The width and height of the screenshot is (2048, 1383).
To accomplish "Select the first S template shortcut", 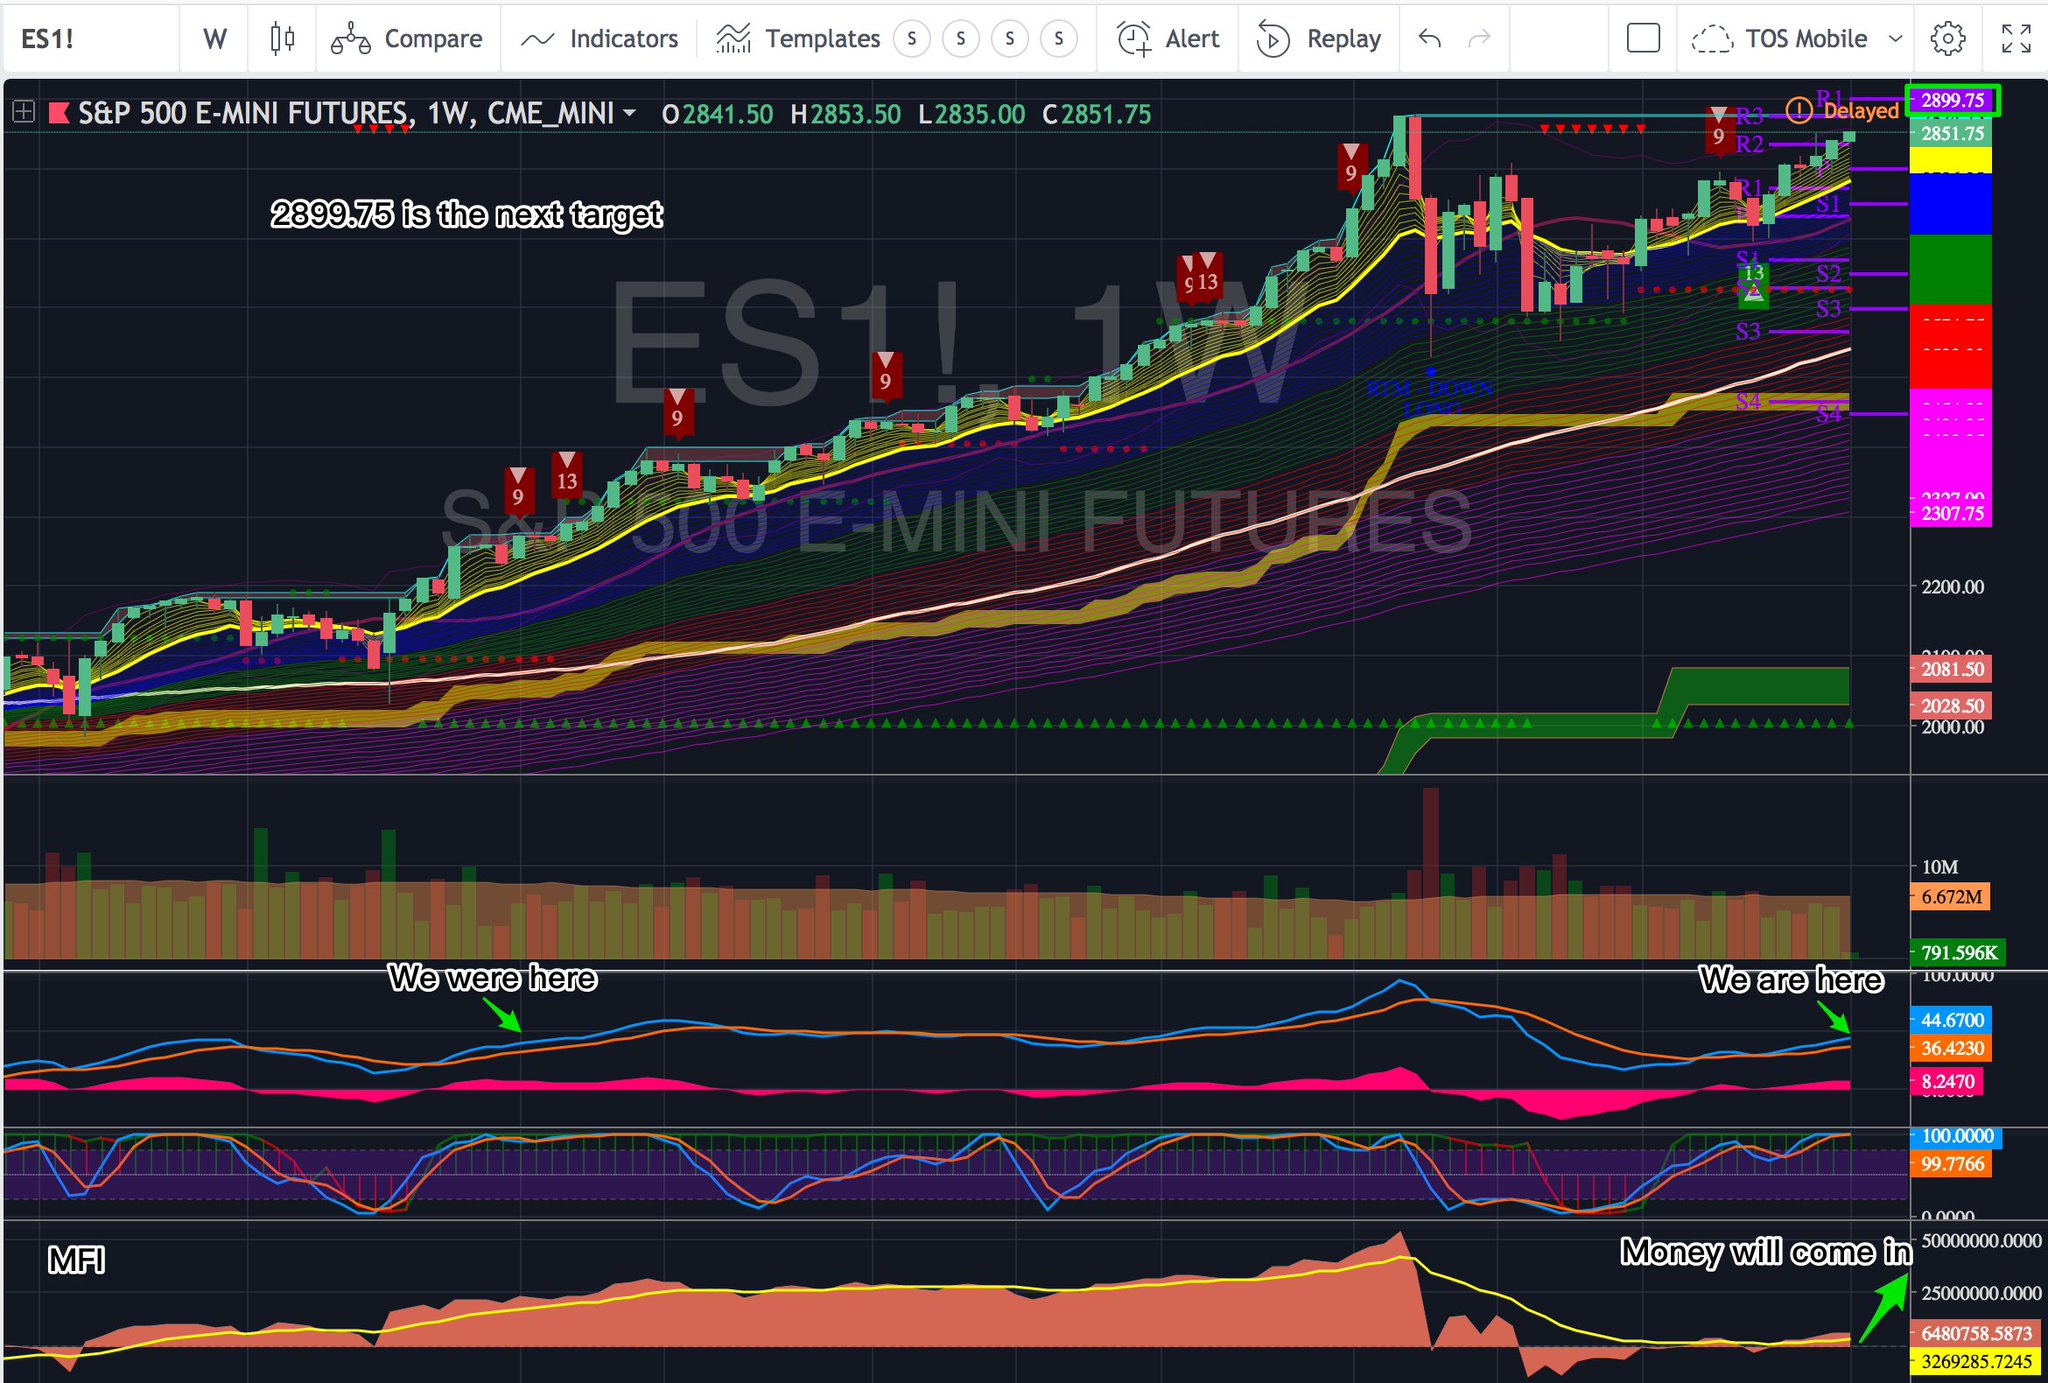I will pos(912,39).
